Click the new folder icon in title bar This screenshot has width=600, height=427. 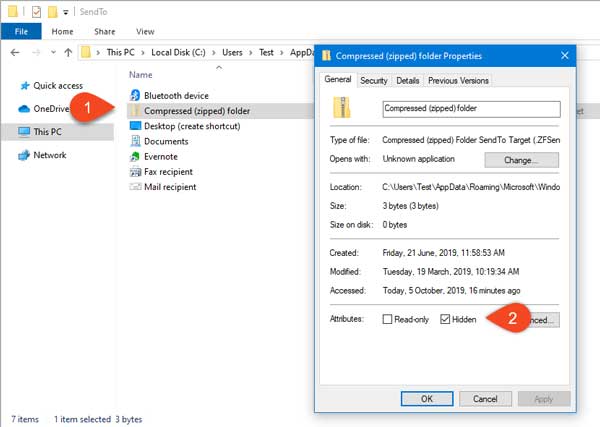pos(52,12)
